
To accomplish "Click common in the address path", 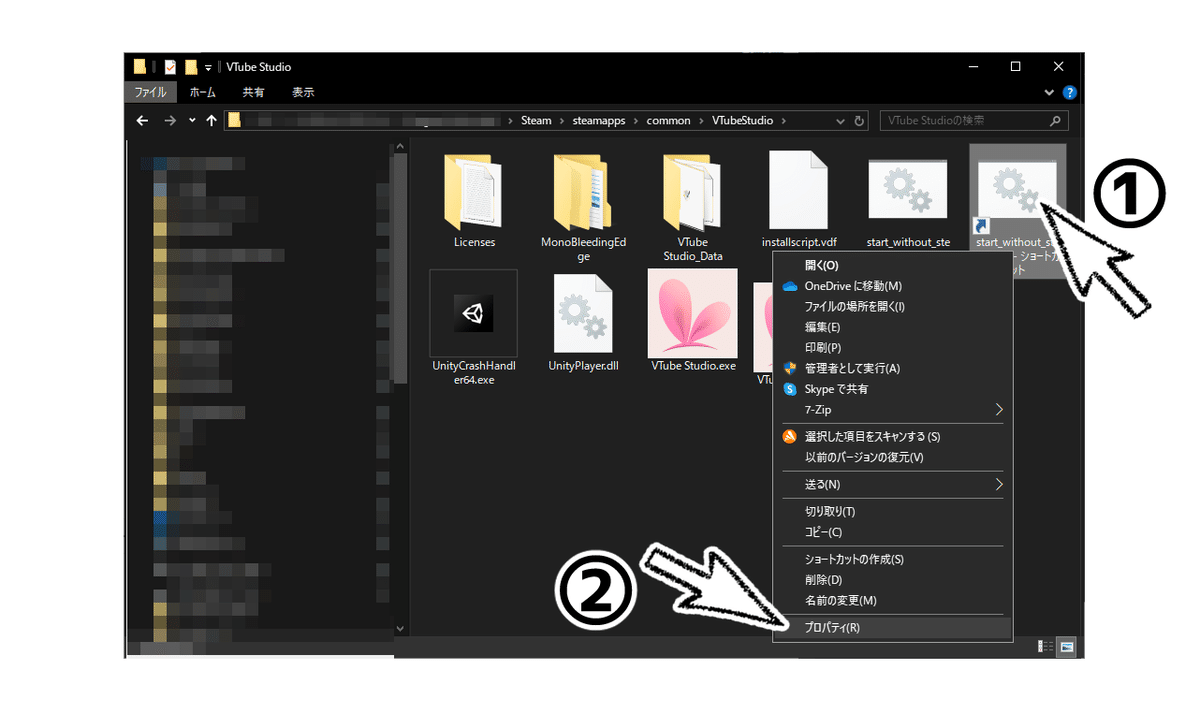I will (668, 121).
